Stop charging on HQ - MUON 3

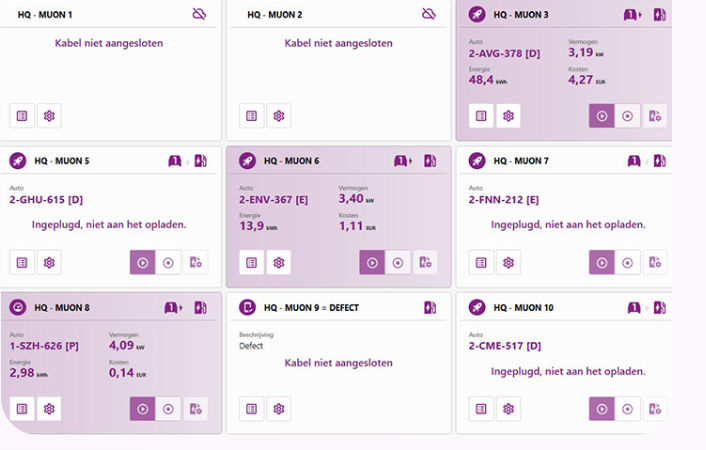627,116
